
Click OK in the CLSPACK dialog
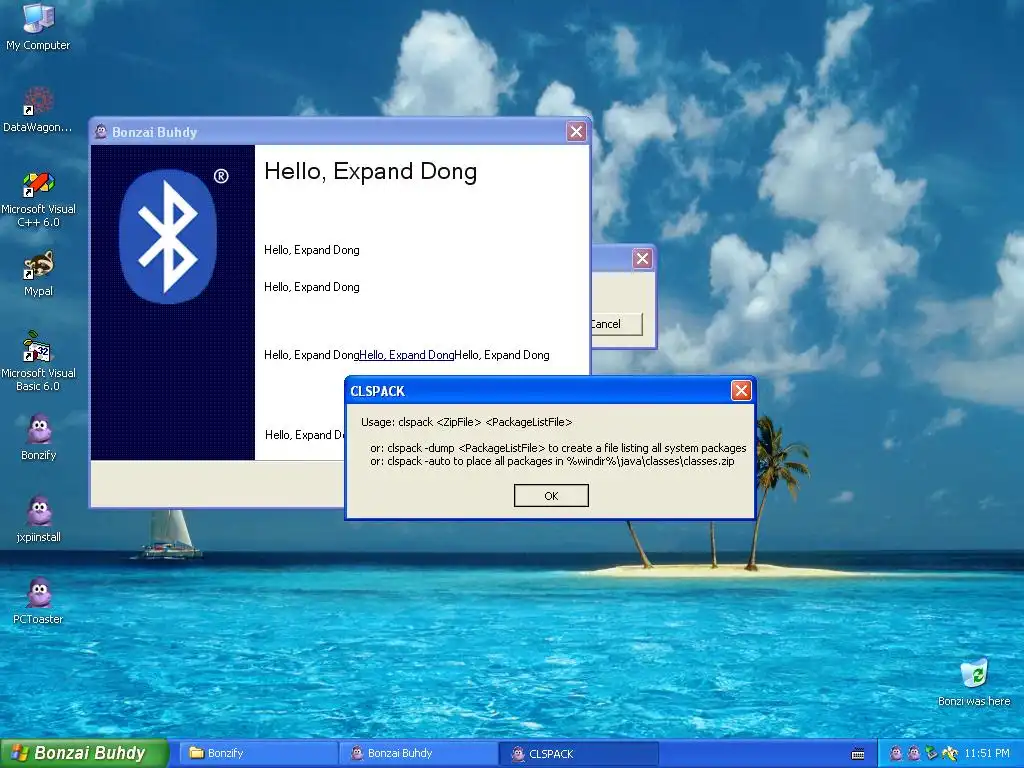click(x=551, y=496)
